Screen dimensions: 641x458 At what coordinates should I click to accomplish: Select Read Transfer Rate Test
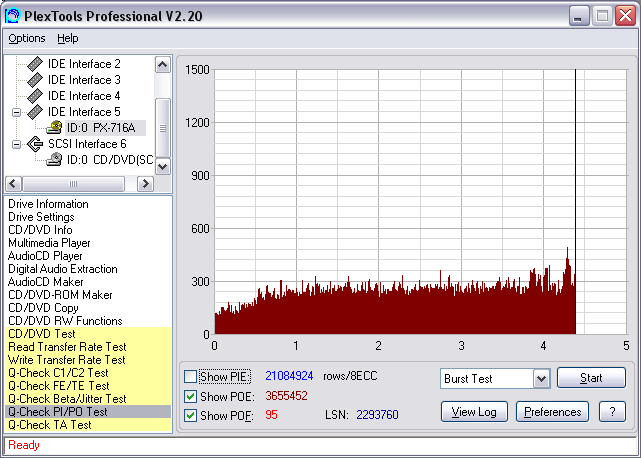(x=88, y=347)
